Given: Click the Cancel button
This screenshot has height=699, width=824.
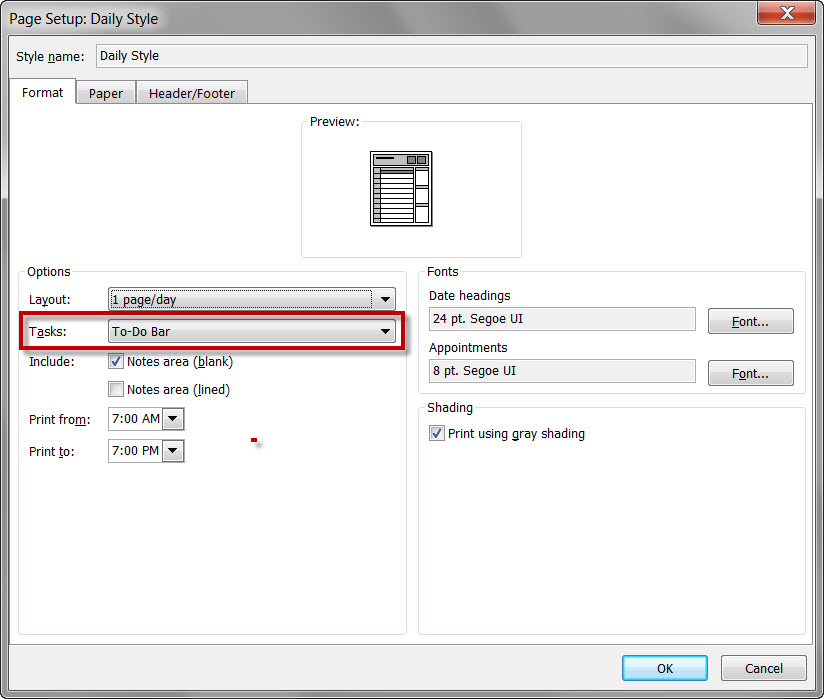Looking at the screenshot, I should coord(764,668).
